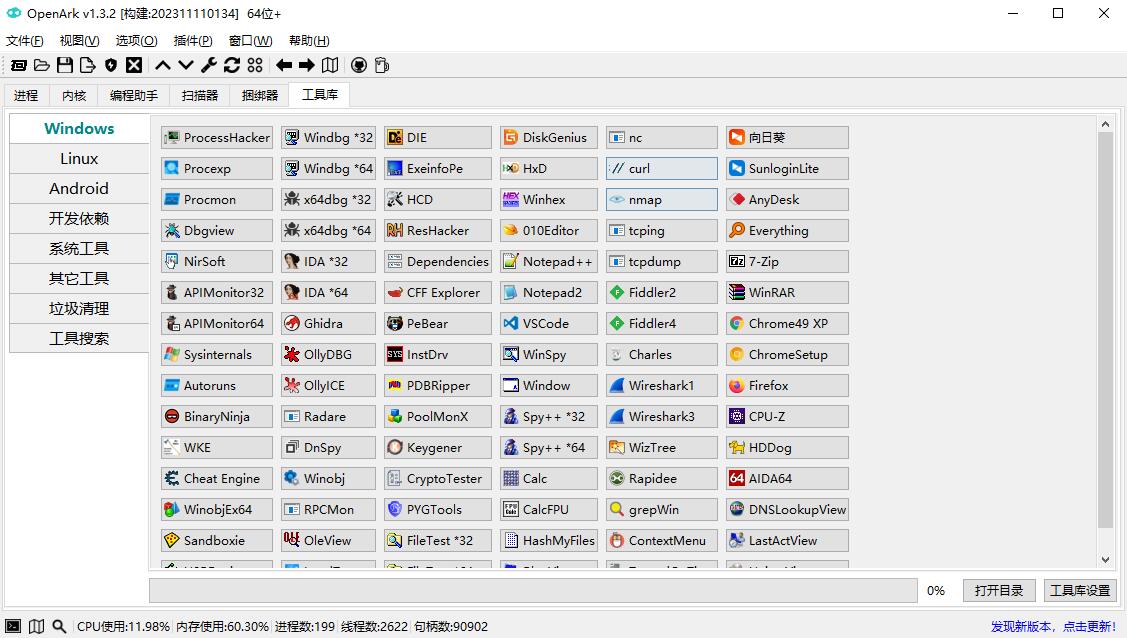Click the shield icon in the toolbar
Screen dimensions: 1127x638
pyautogui.click(x=111, y=65)
